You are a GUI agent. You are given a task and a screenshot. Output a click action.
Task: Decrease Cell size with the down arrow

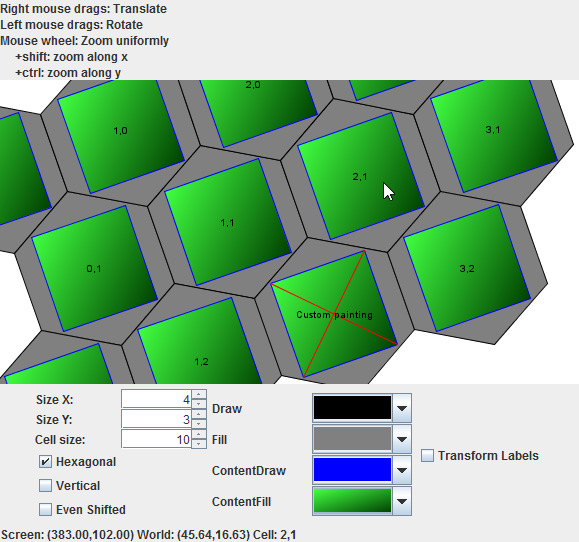click(199, 443)
